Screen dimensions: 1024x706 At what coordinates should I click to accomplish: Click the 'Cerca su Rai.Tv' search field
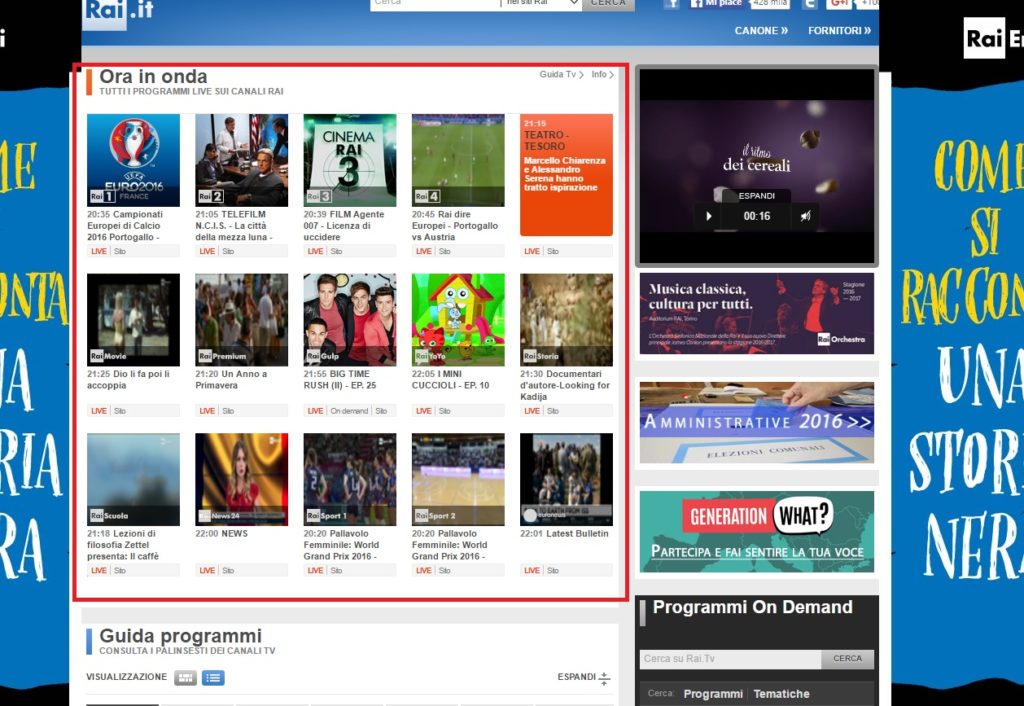(x=730, y=659)
